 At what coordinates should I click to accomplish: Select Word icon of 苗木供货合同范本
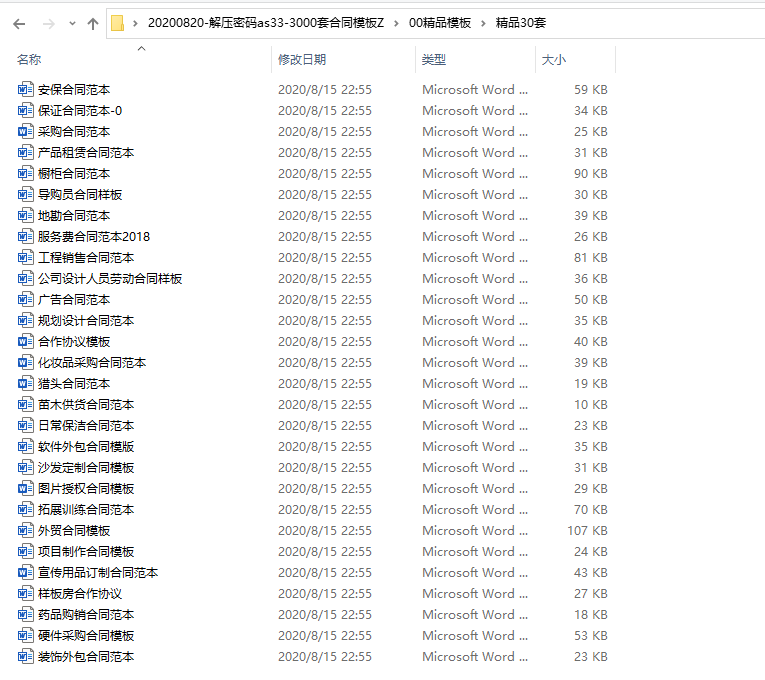[x=25, y=404]
